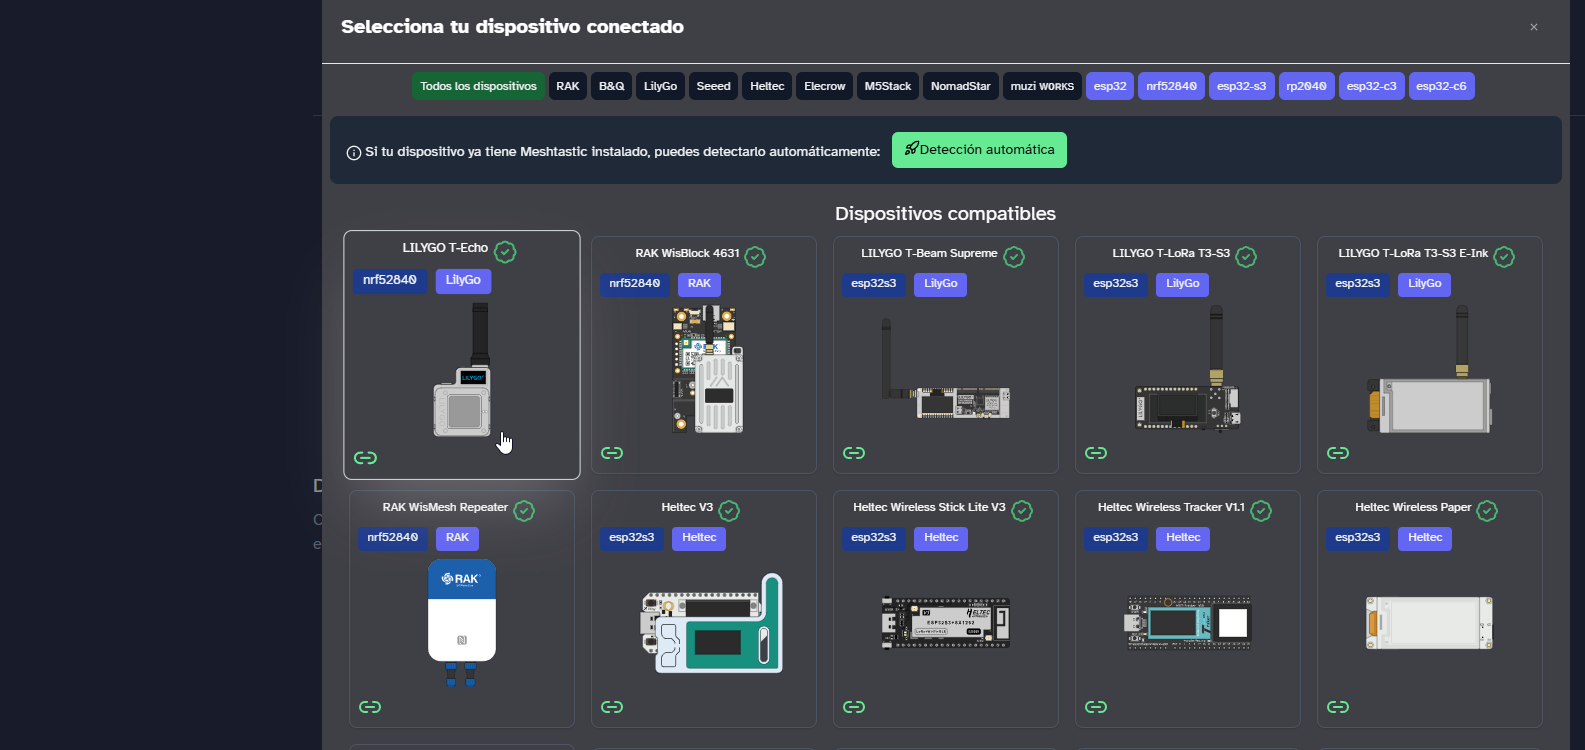
Task: Click verified badge beside Heltec Wireless Paper
Action: click(x=1487, y=511)
